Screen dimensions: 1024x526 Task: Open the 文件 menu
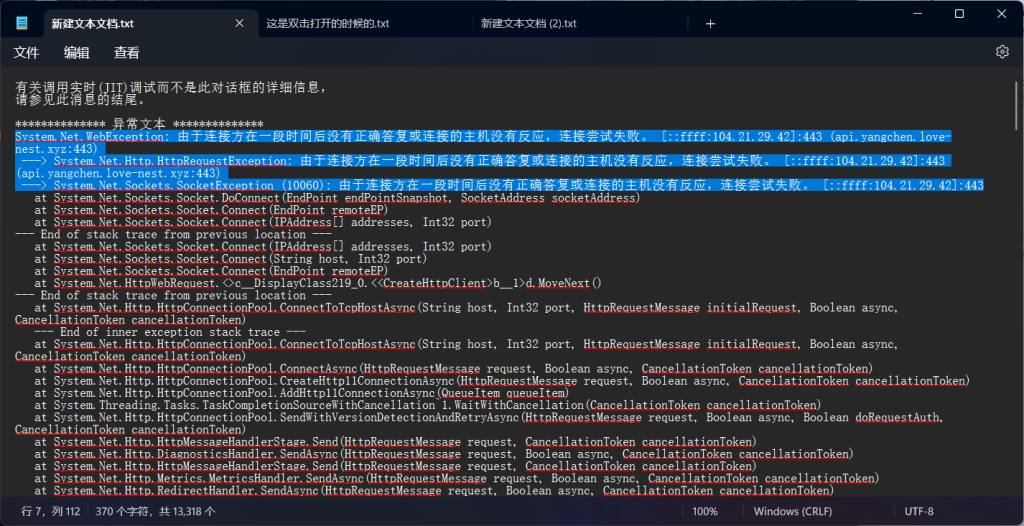pyautogui.click(x=26, y=53)
